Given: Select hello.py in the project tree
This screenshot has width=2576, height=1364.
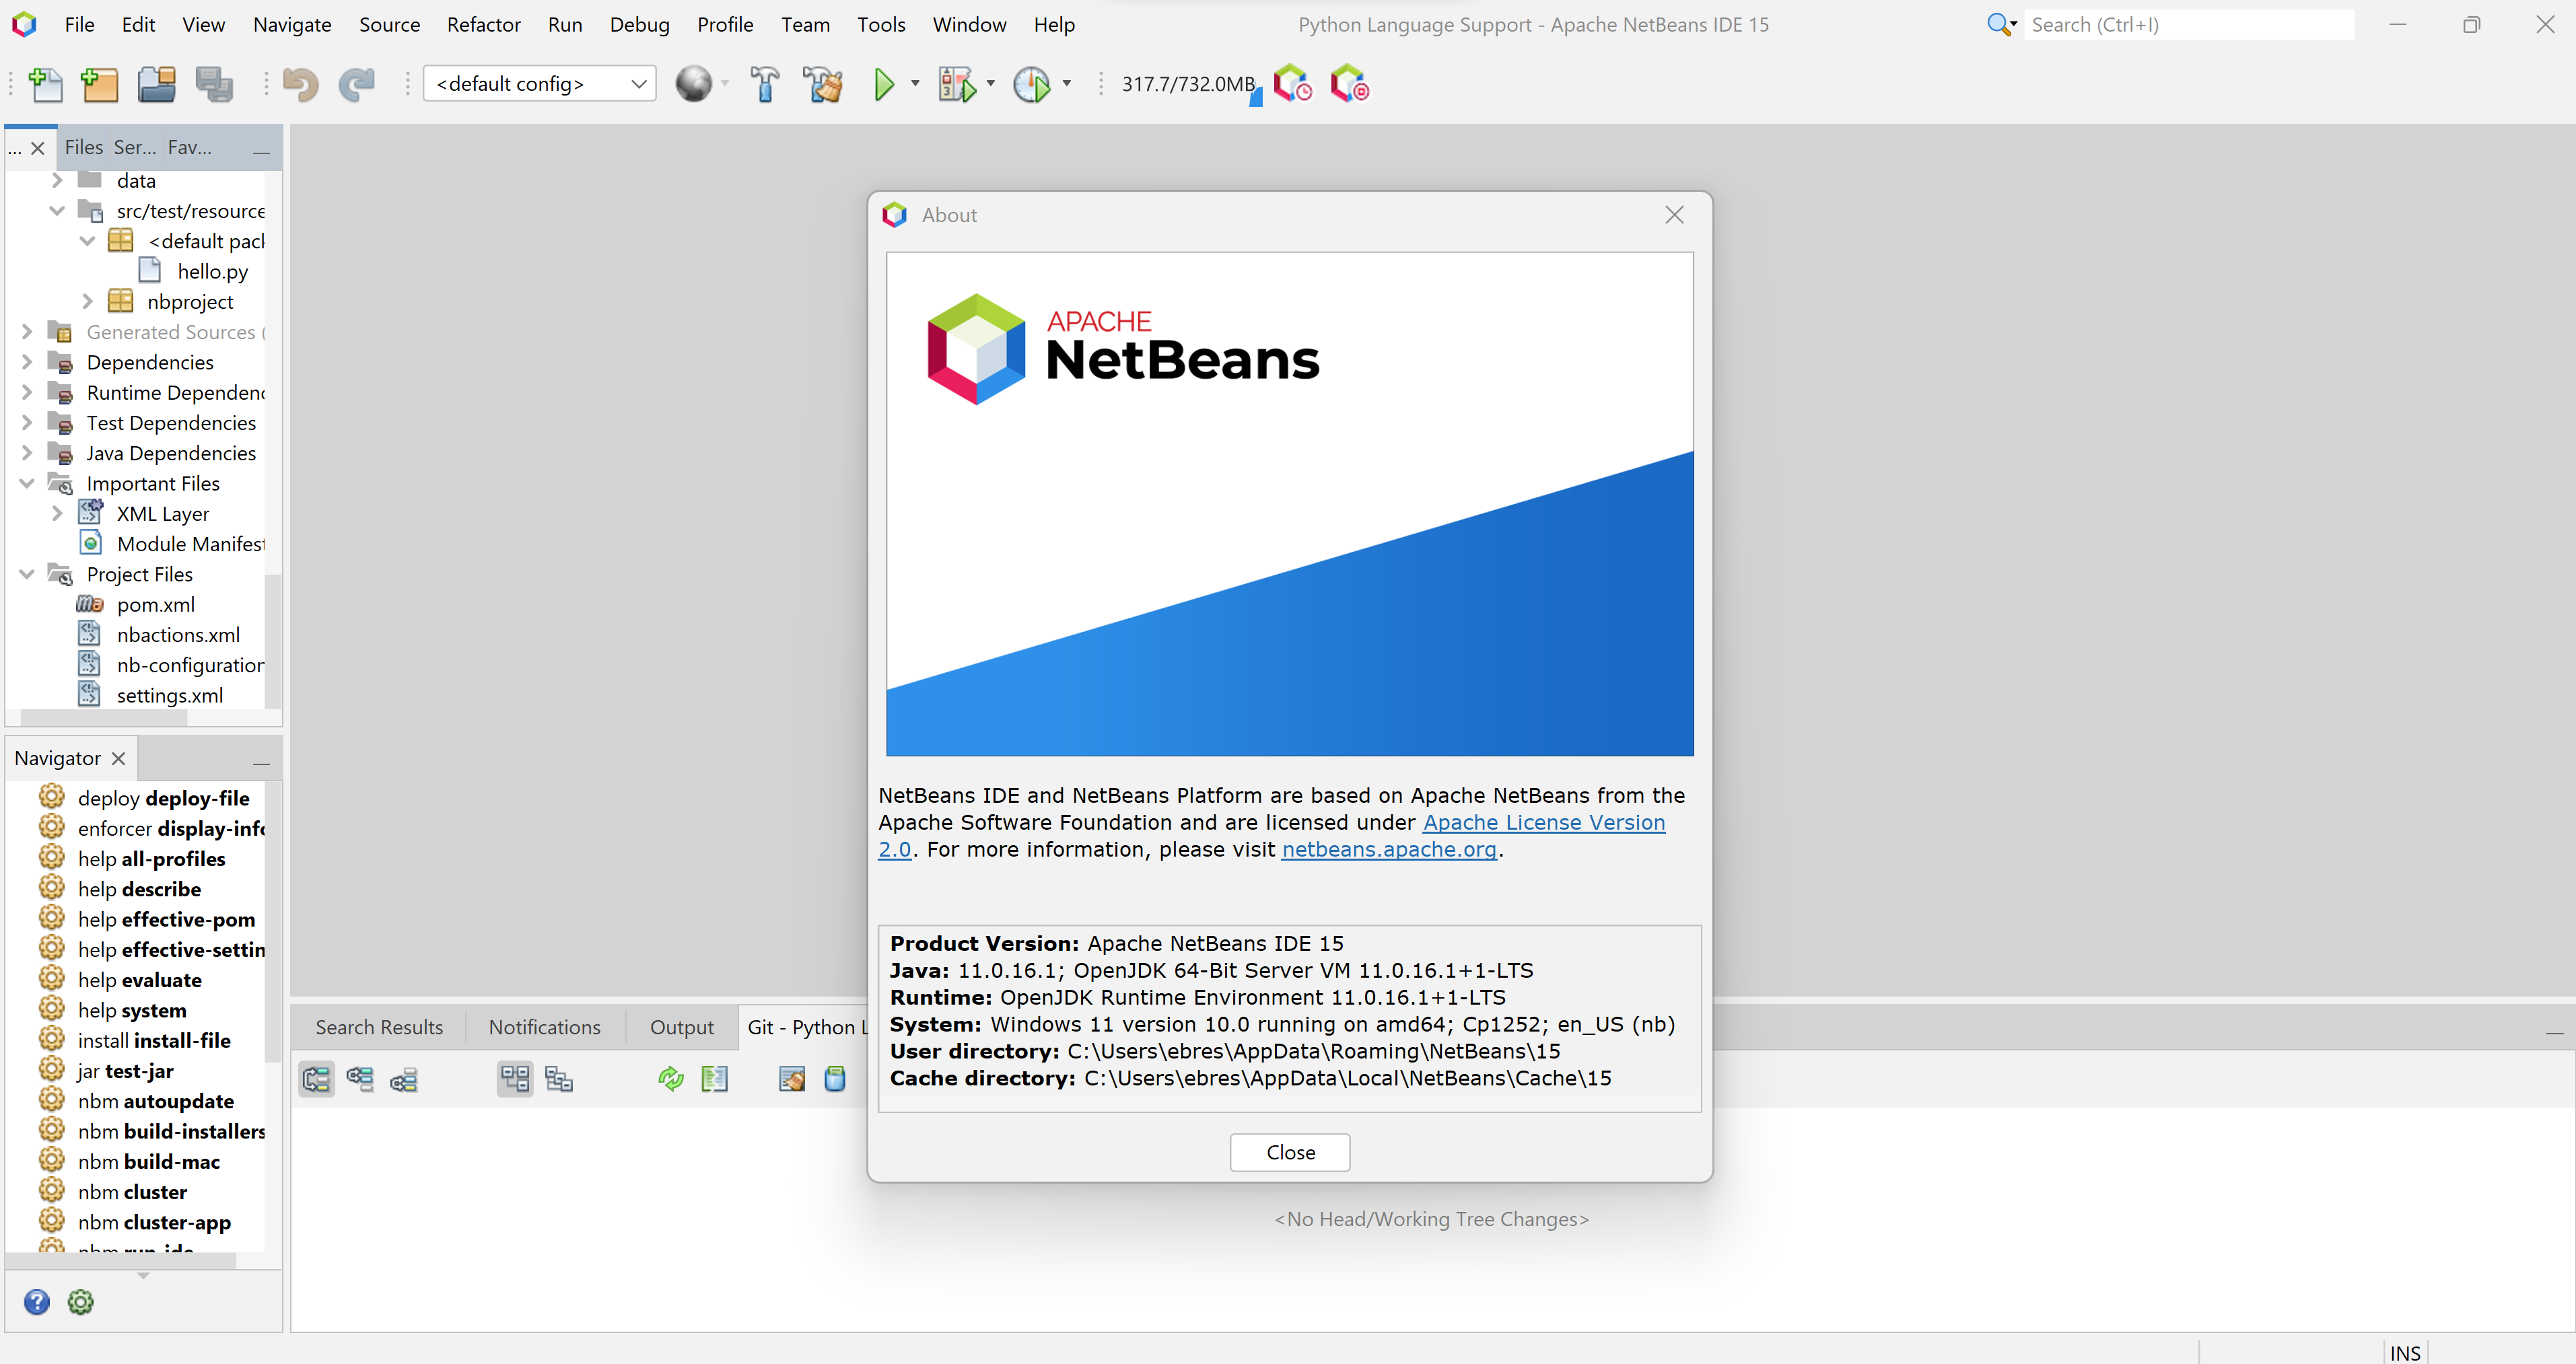Looking at the screenshot, I should 212,271.
